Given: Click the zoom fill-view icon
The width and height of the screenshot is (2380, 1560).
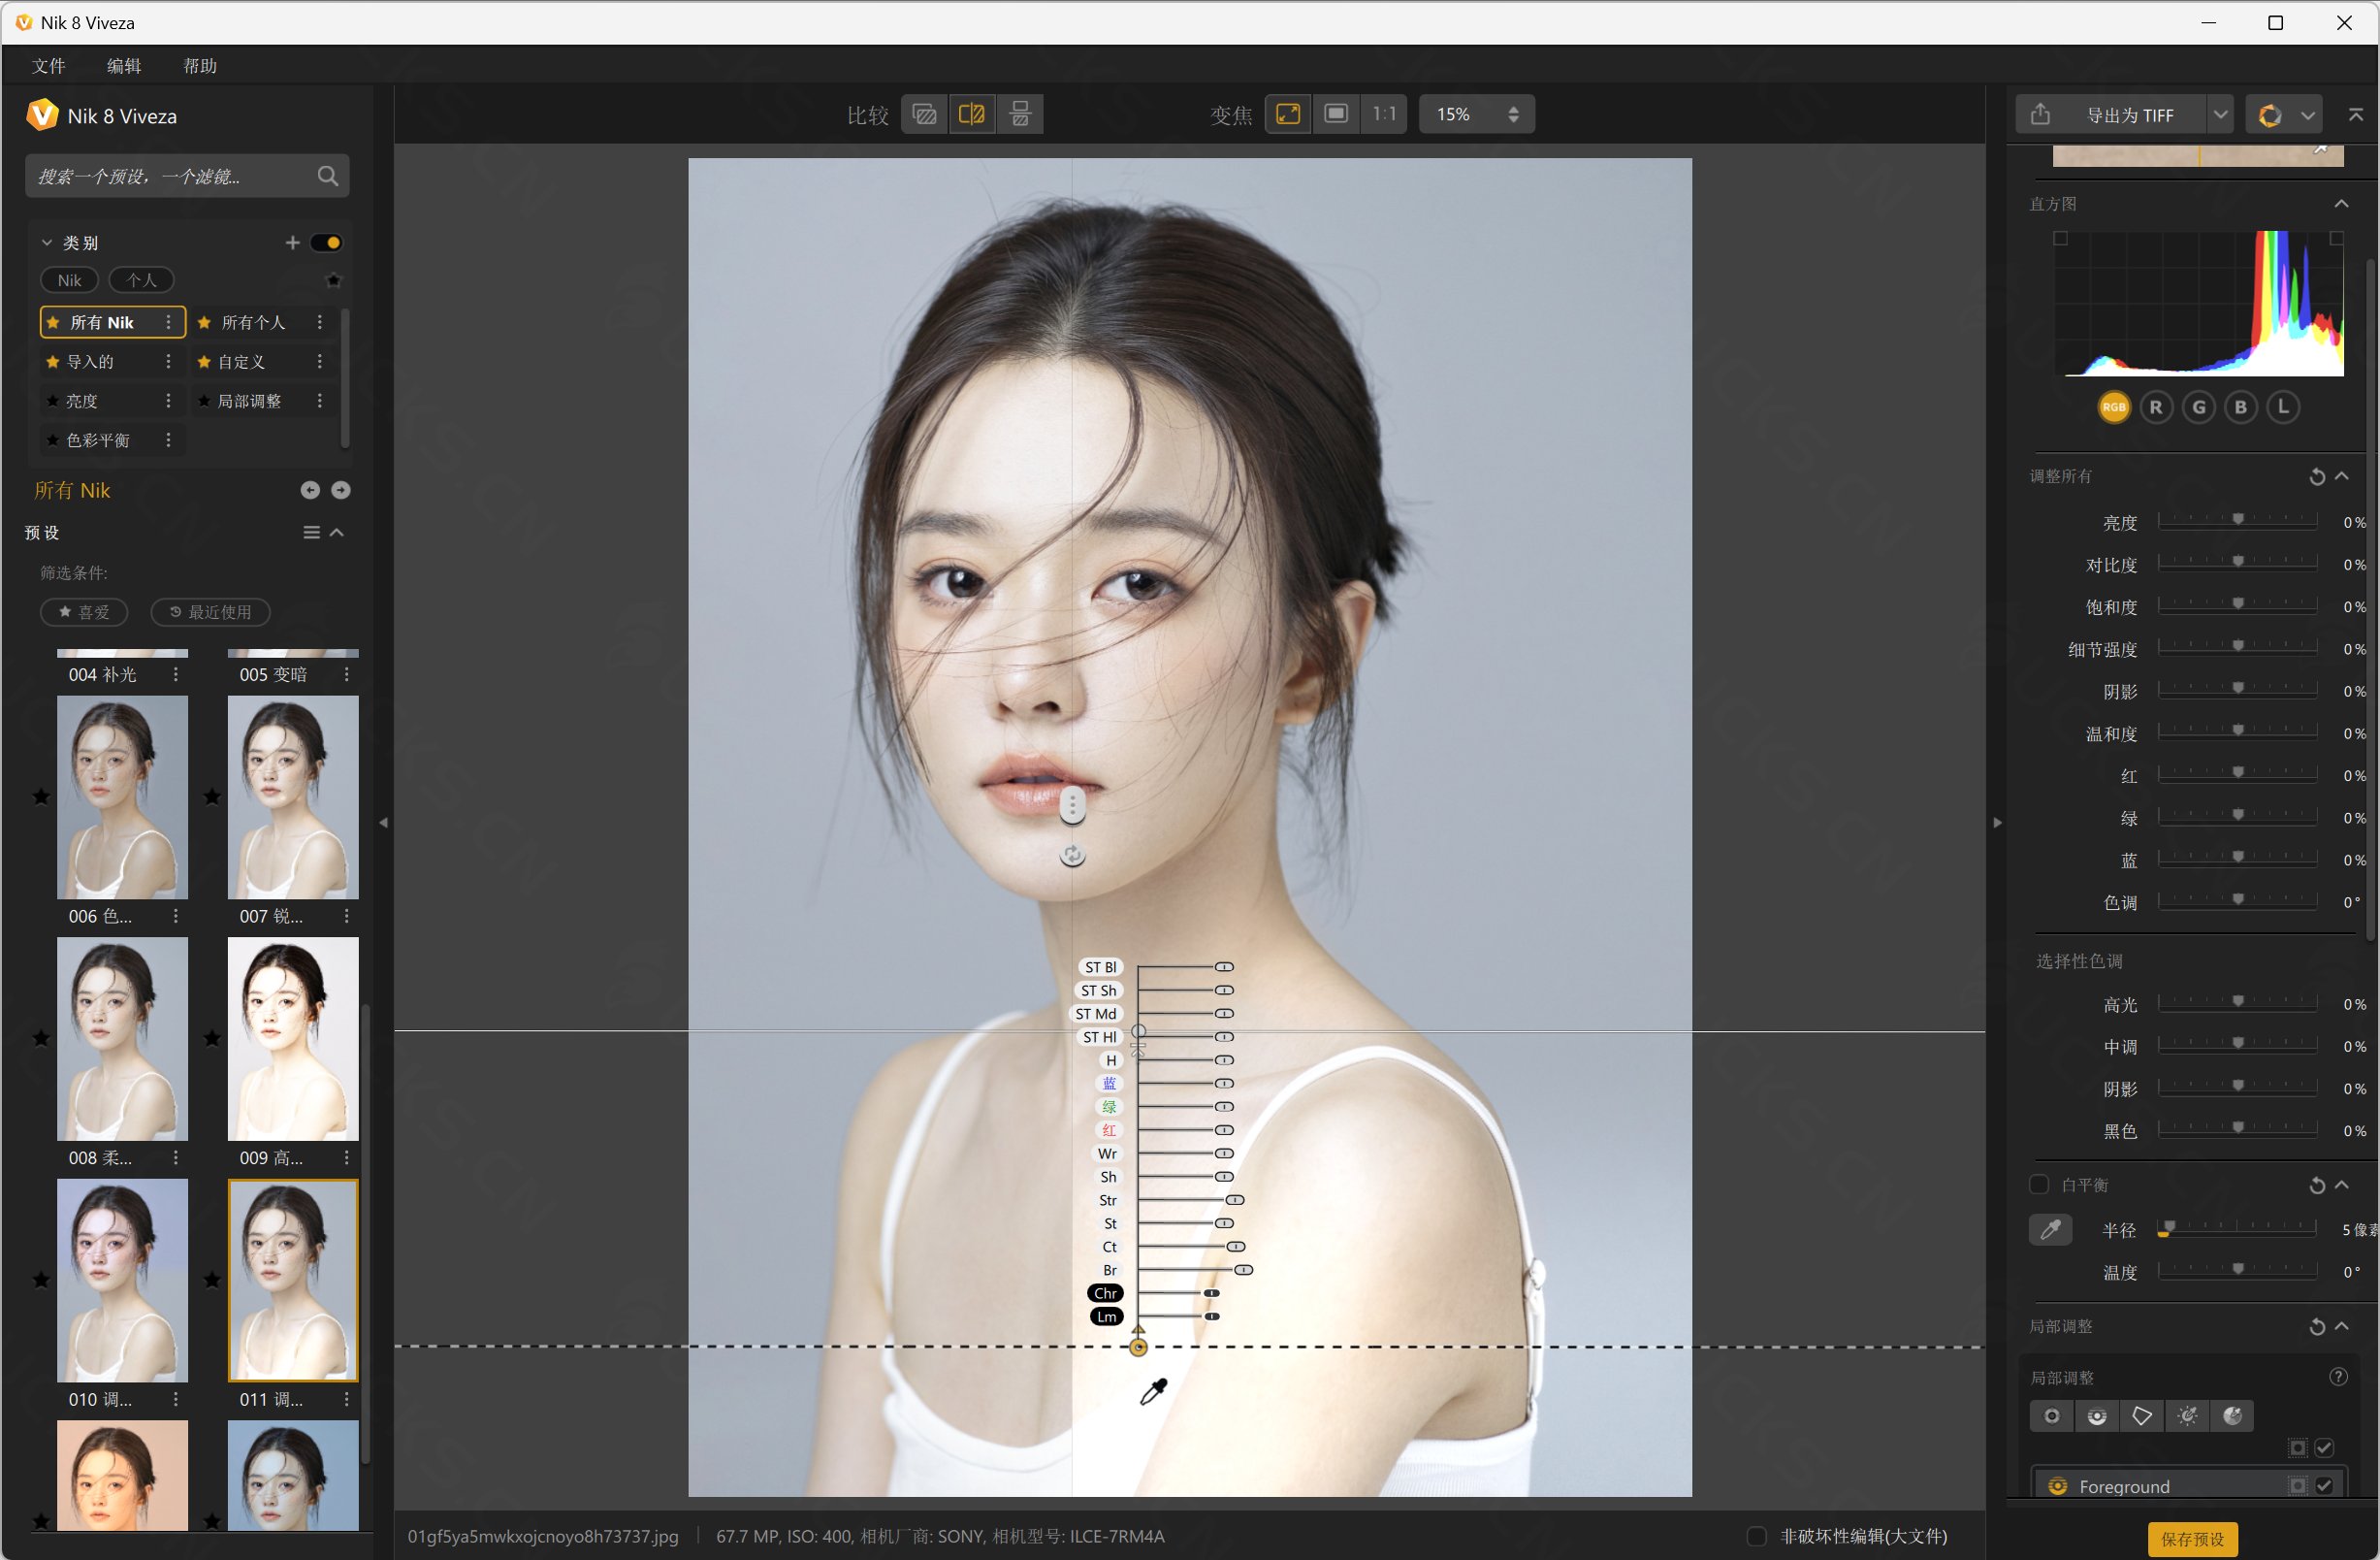Looking at the screenshot, I should click(1336, 114).
